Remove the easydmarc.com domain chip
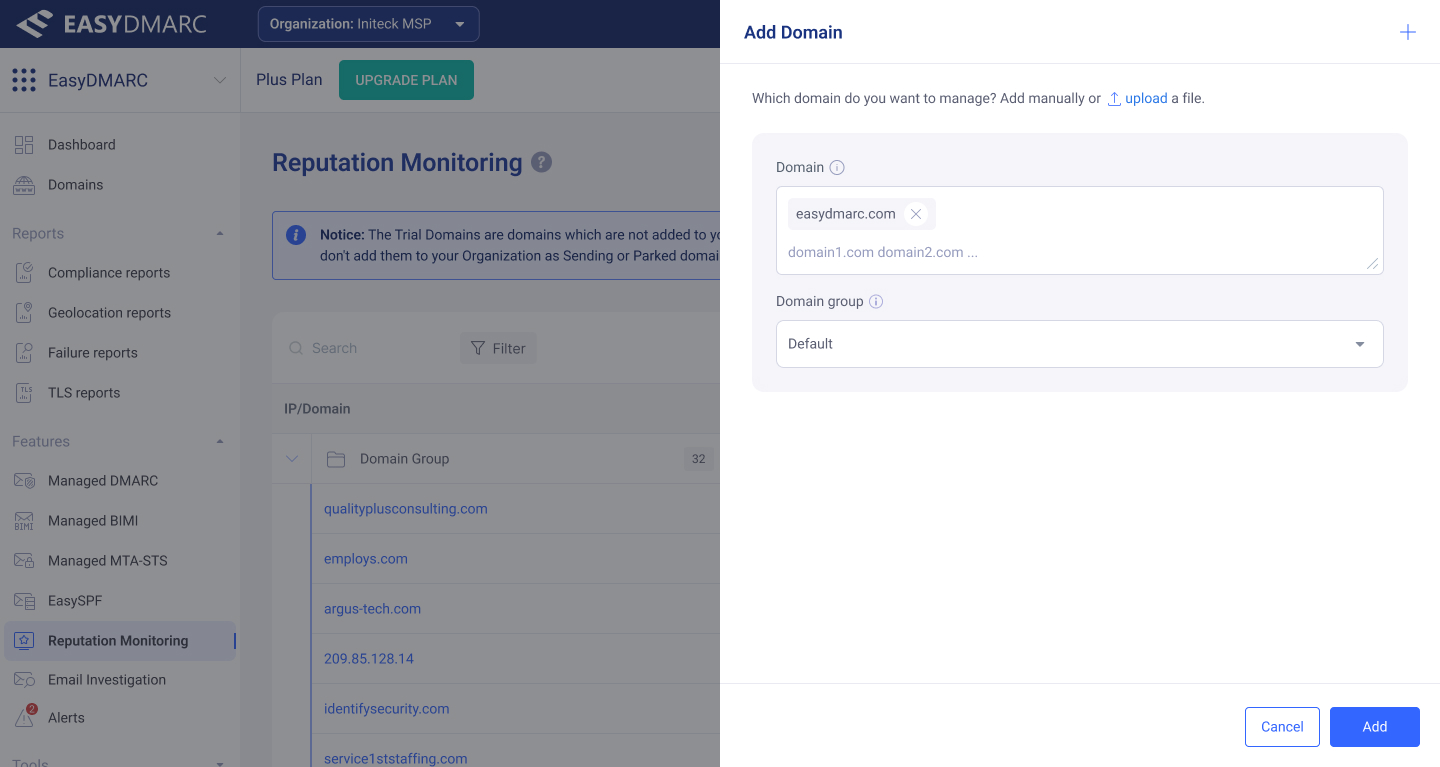The height and width of the screenshot is (767, 1440). pyautogui.click(x=916, y=214)
